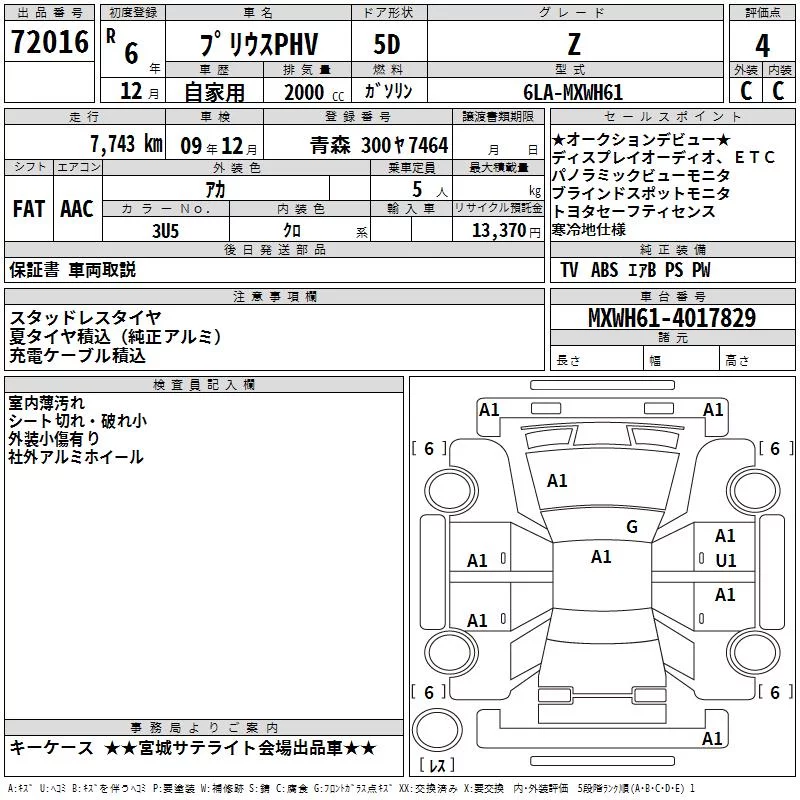Click inspector note 室内薄汚れ
Image resolution: width=800 pixels, height=800 pixels.
click(x=47, y=403)
